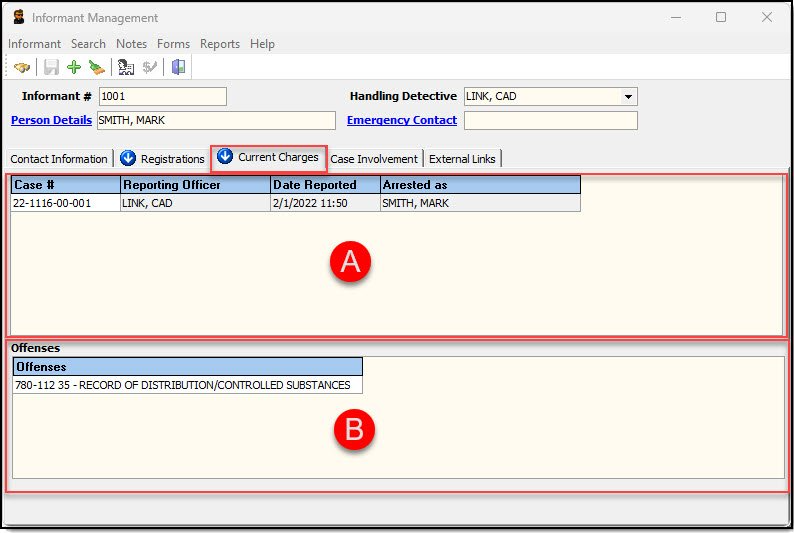The height and width of the screenshot is (533, 794).
Task: Open the Informant menu
Action: 34,44
